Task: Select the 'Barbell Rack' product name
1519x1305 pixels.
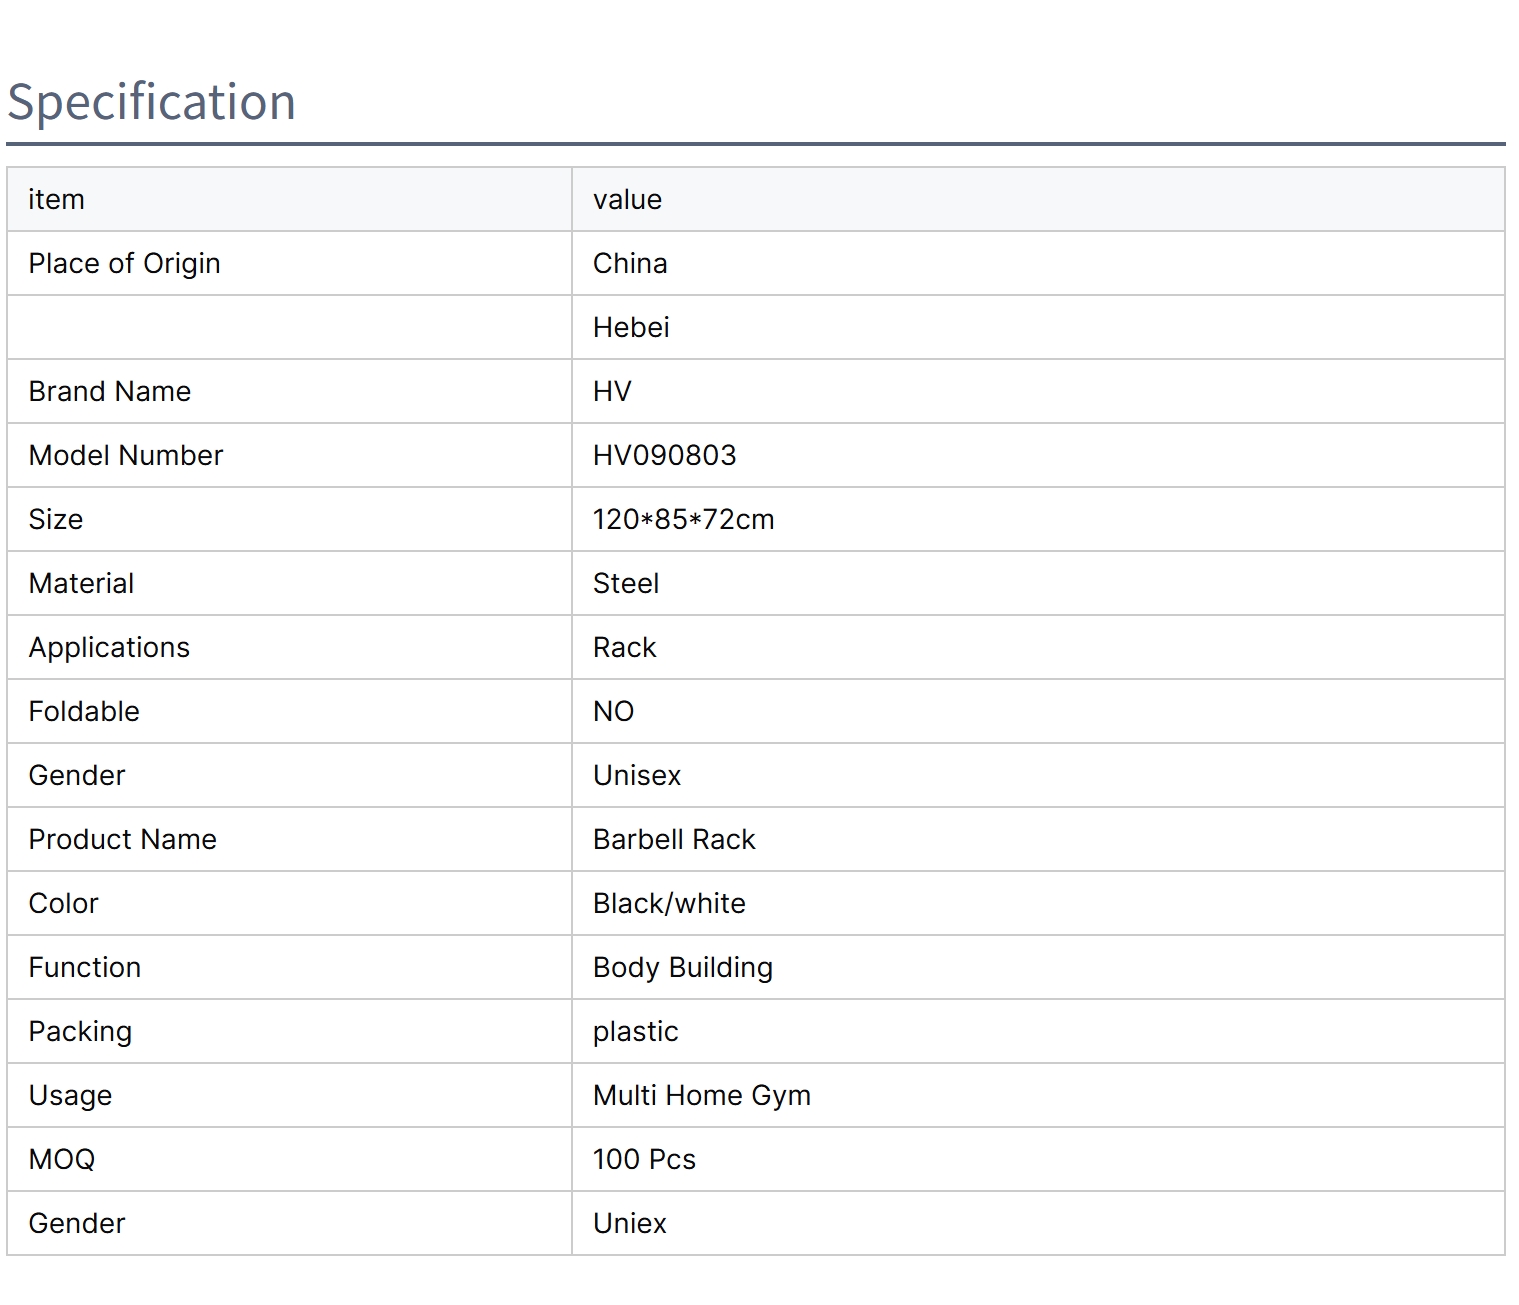Action: tap(674, 840)
